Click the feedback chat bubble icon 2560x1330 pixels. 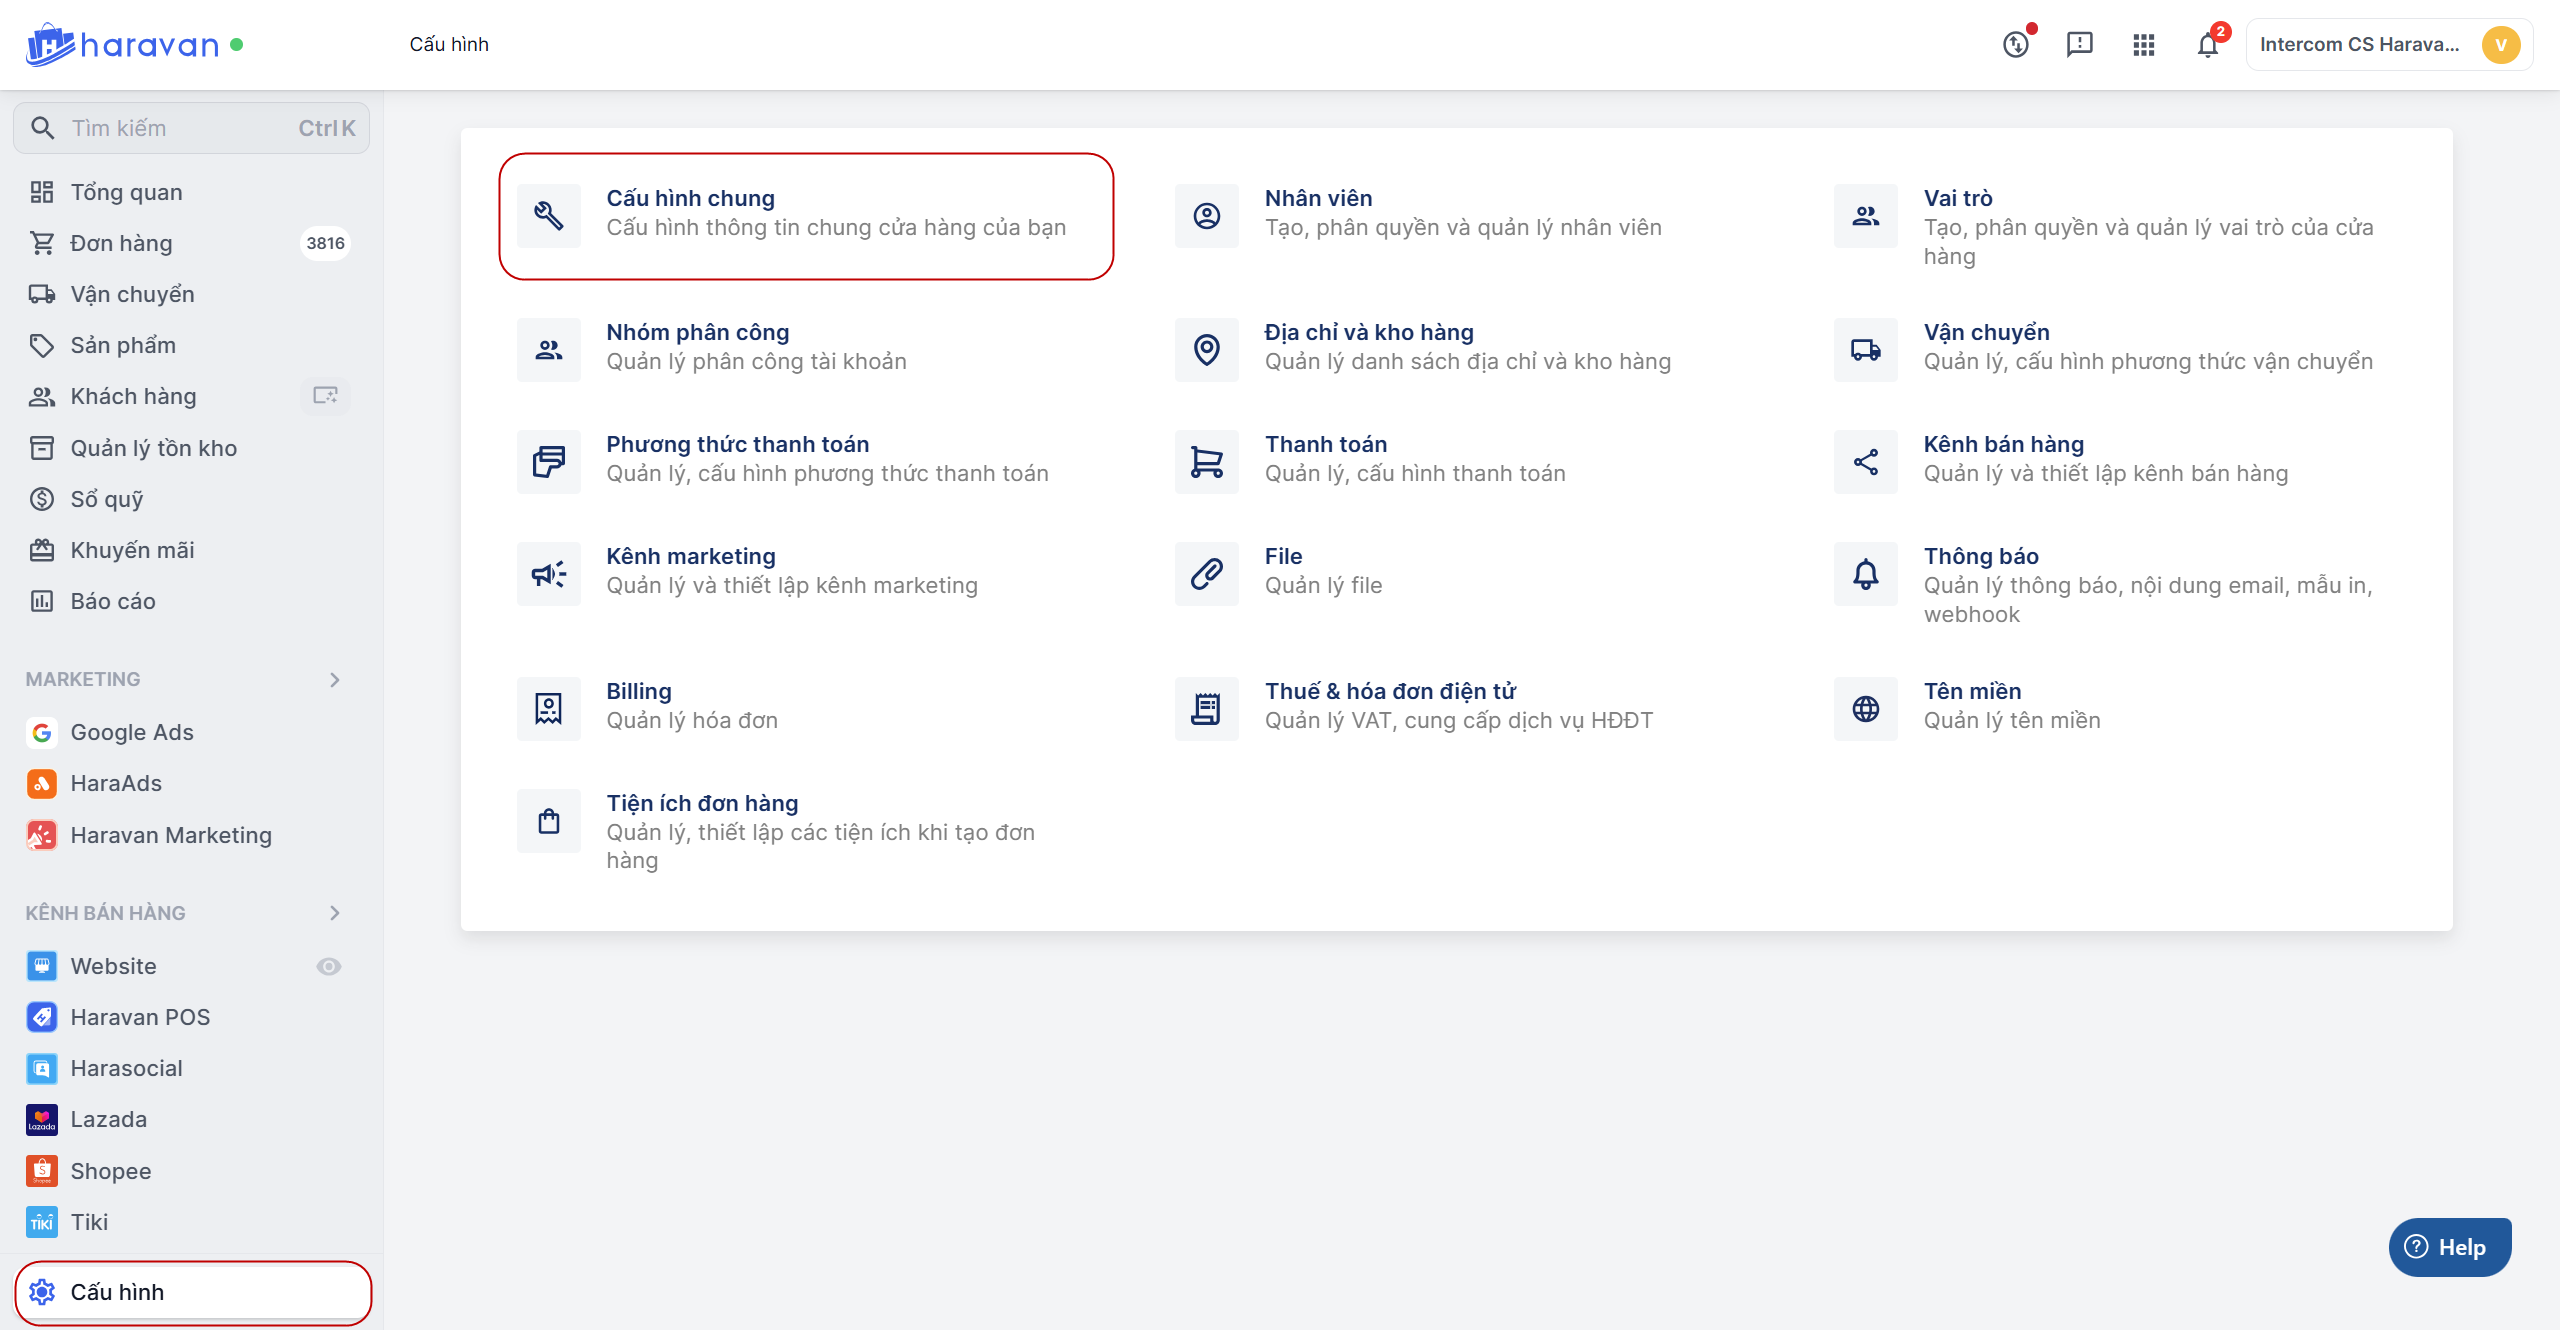click(2079, 45)
